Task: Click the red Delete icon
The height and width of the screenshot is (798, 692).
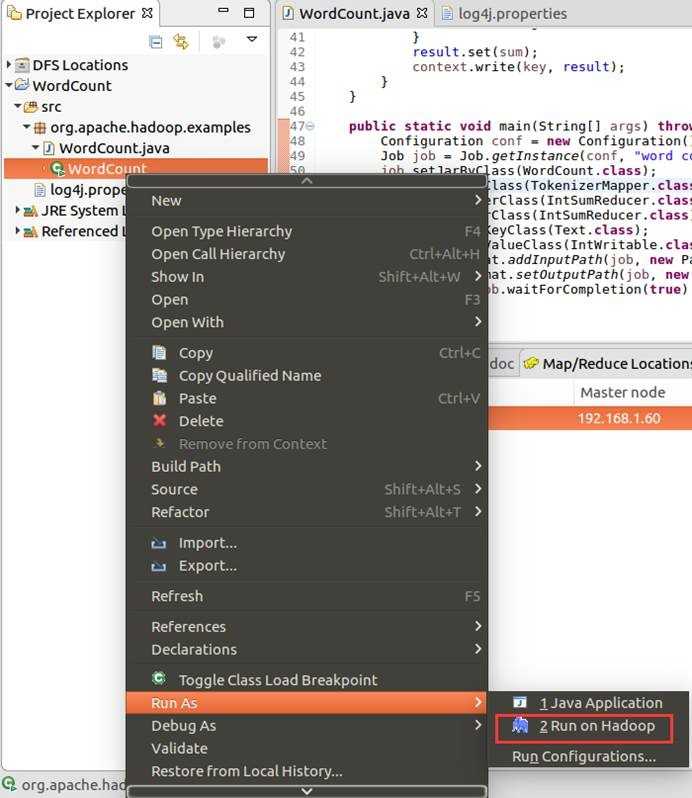Action: tap(159, 420)
